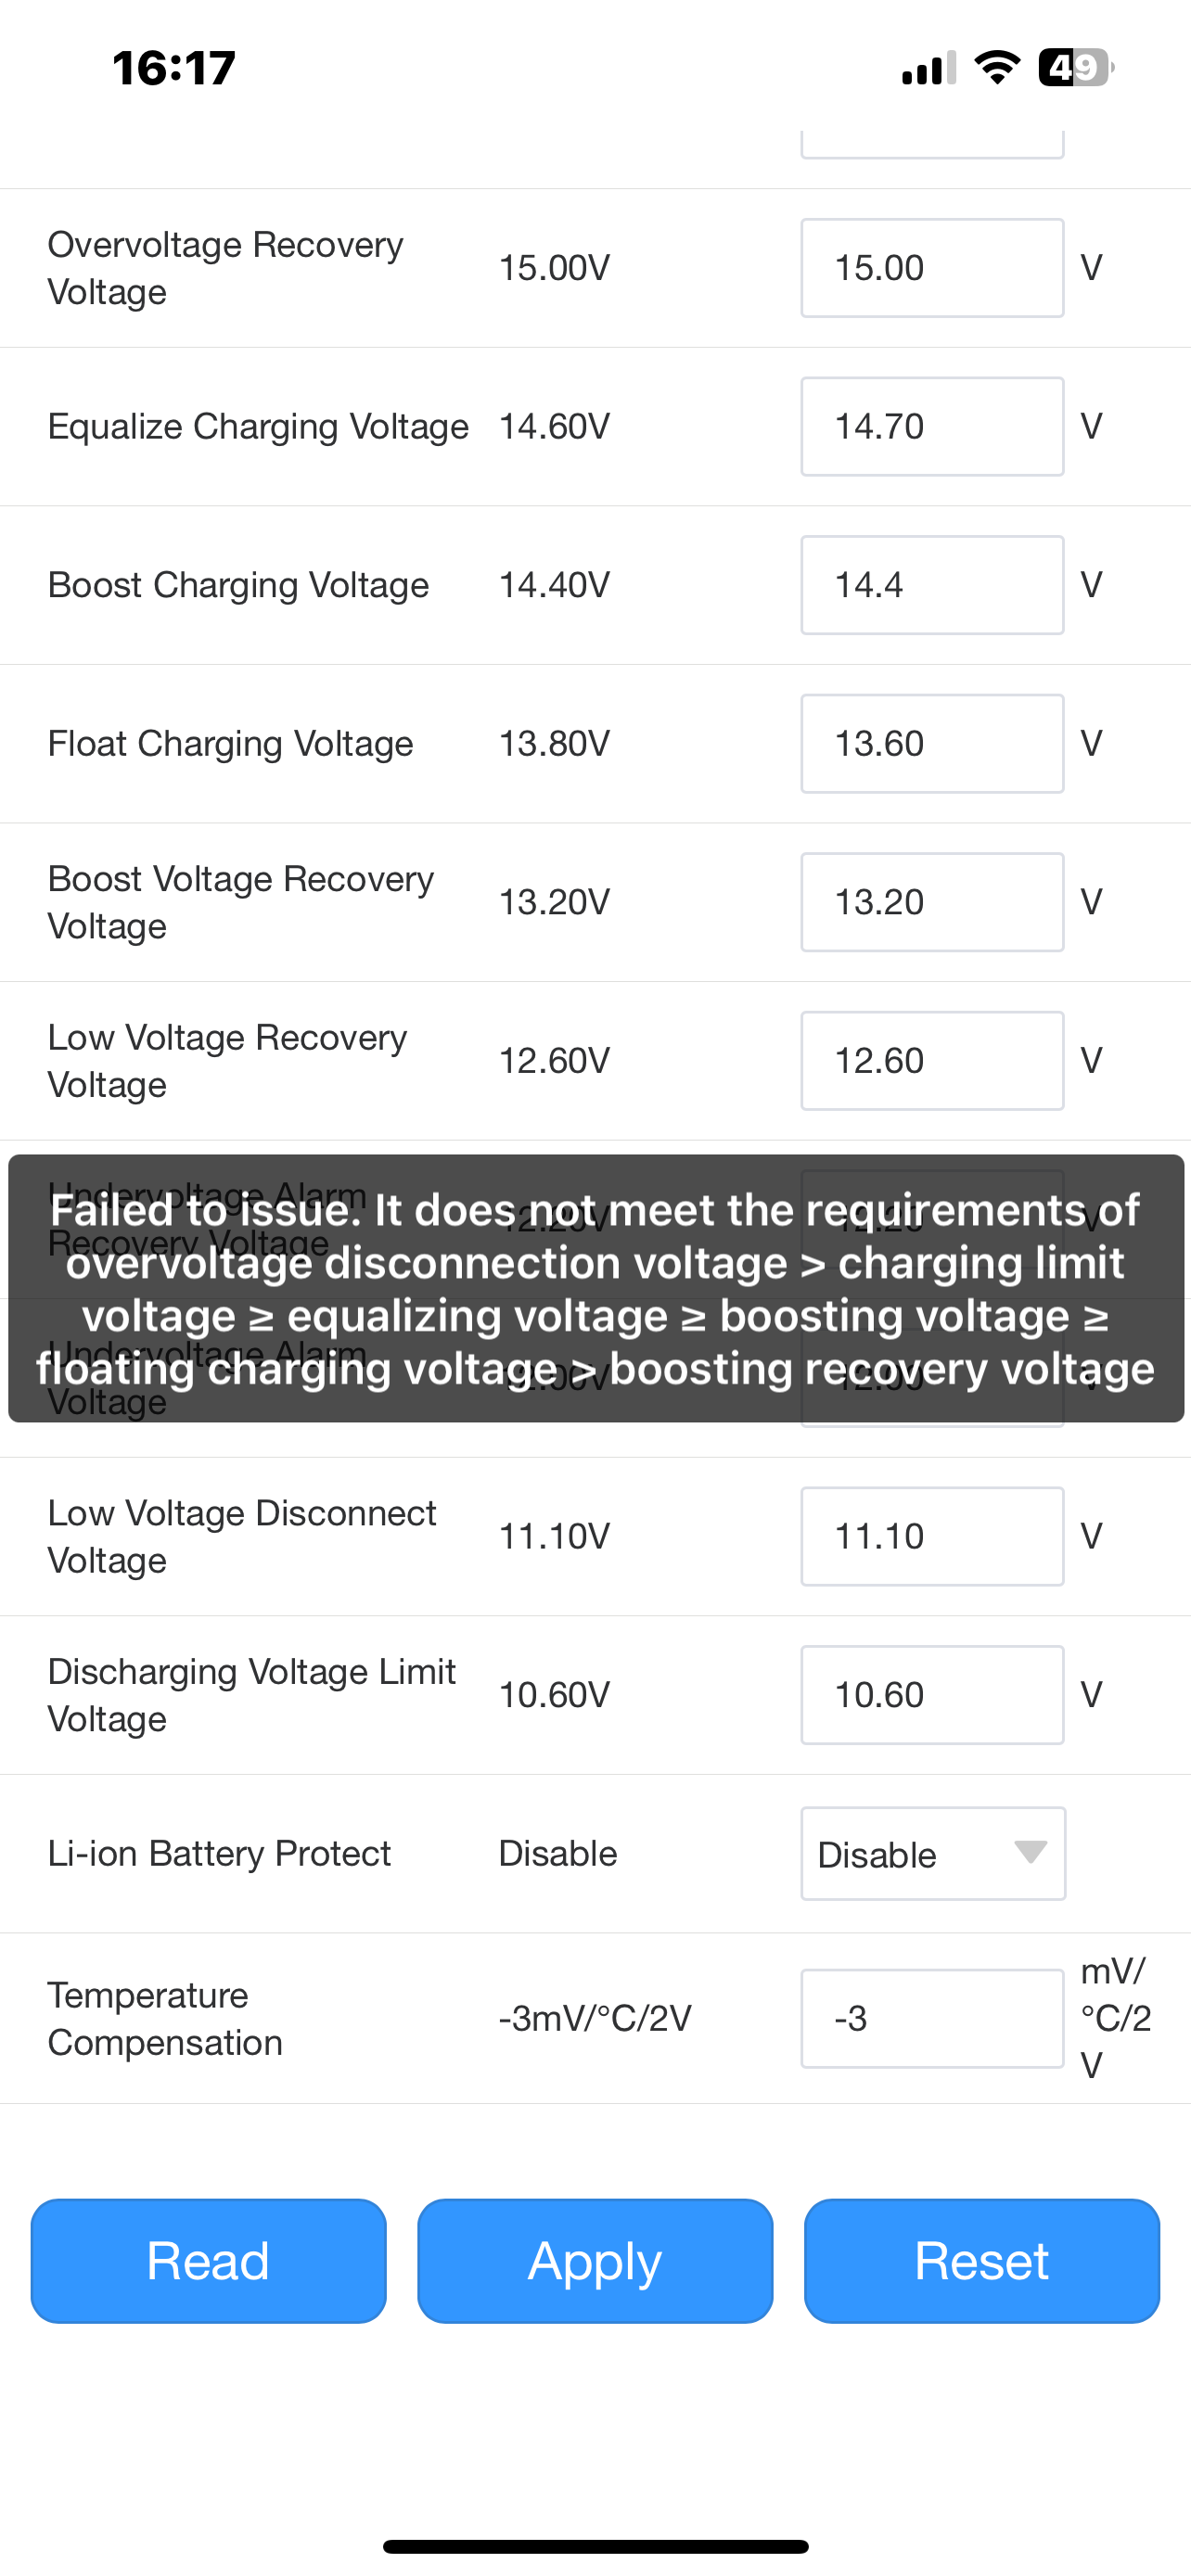This screenshot has width=1191, height=2576.
Task: Tap the status bar clock showing 16:17
Action: [x=174, y=68]
